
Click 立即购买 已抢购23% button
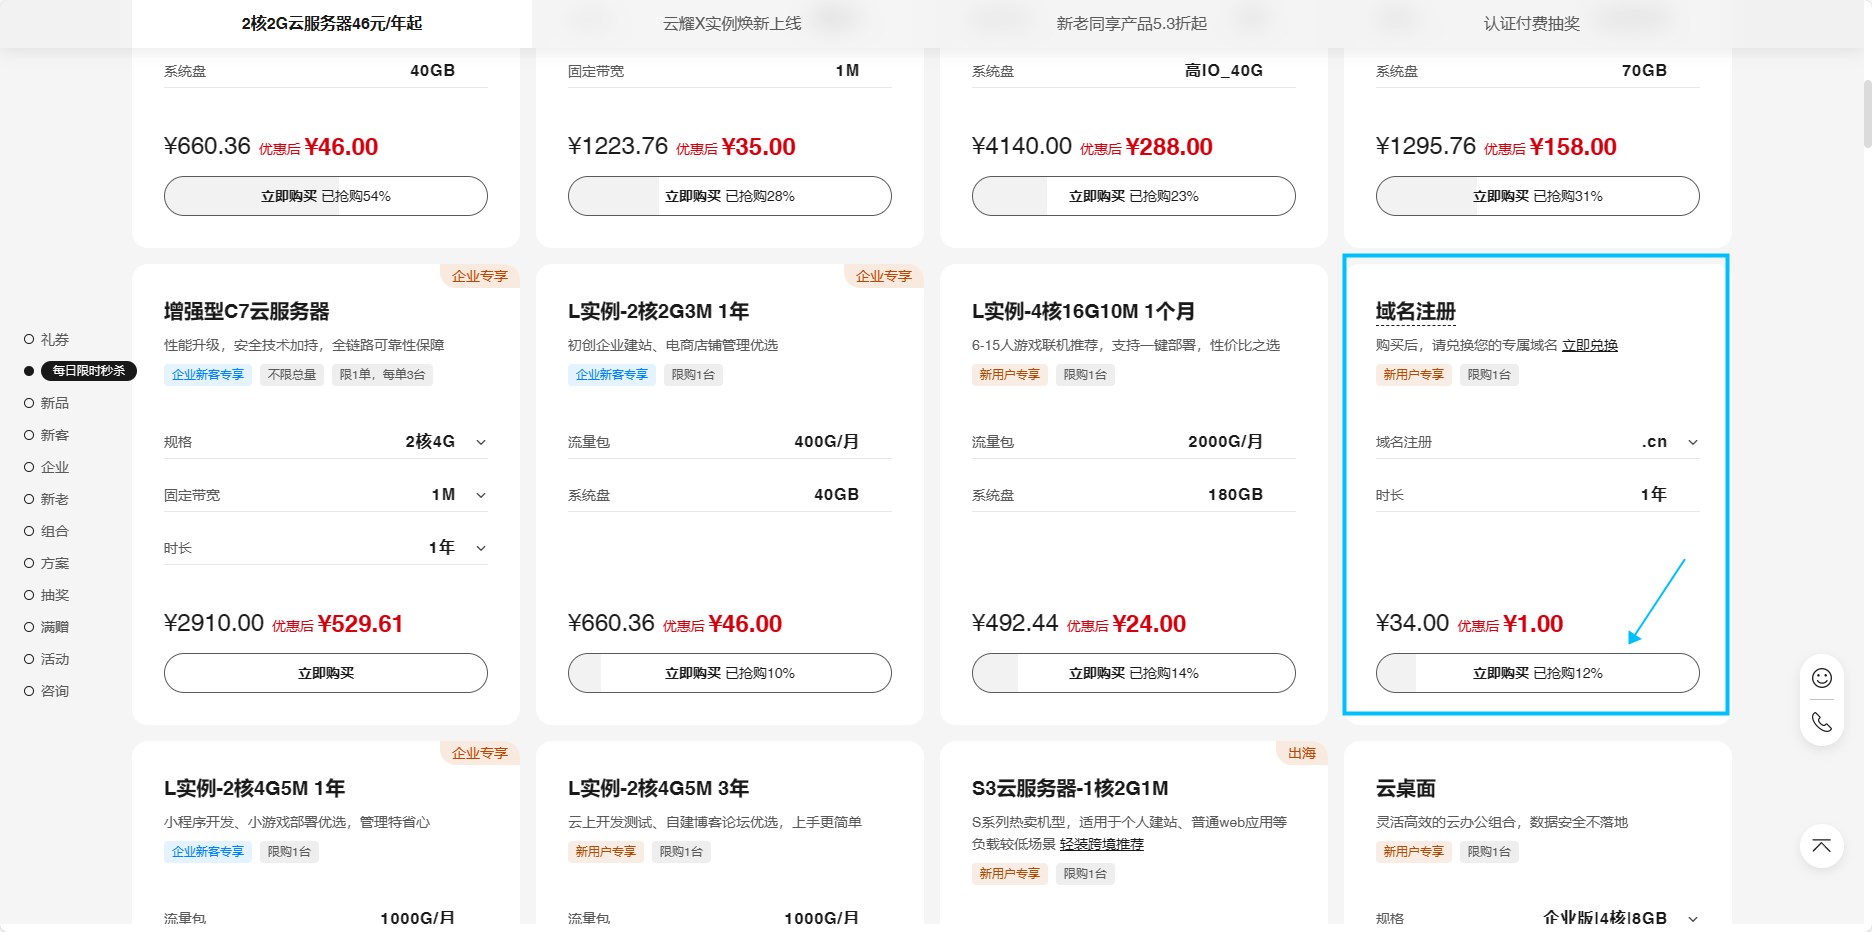tap(1134, 196)
